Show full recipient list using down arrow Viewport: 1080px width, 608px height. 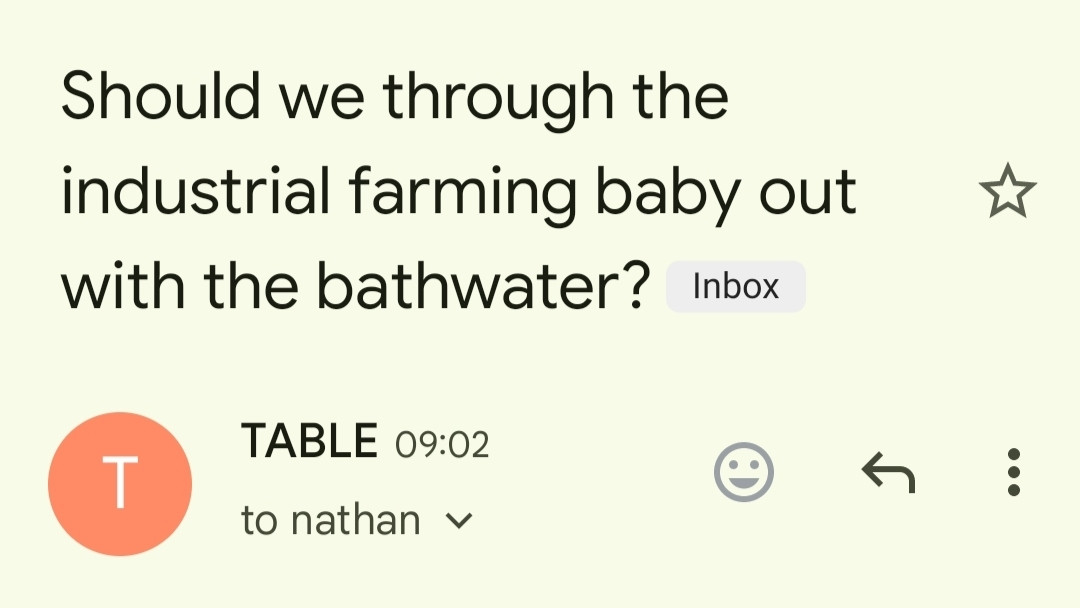(459, 521)
